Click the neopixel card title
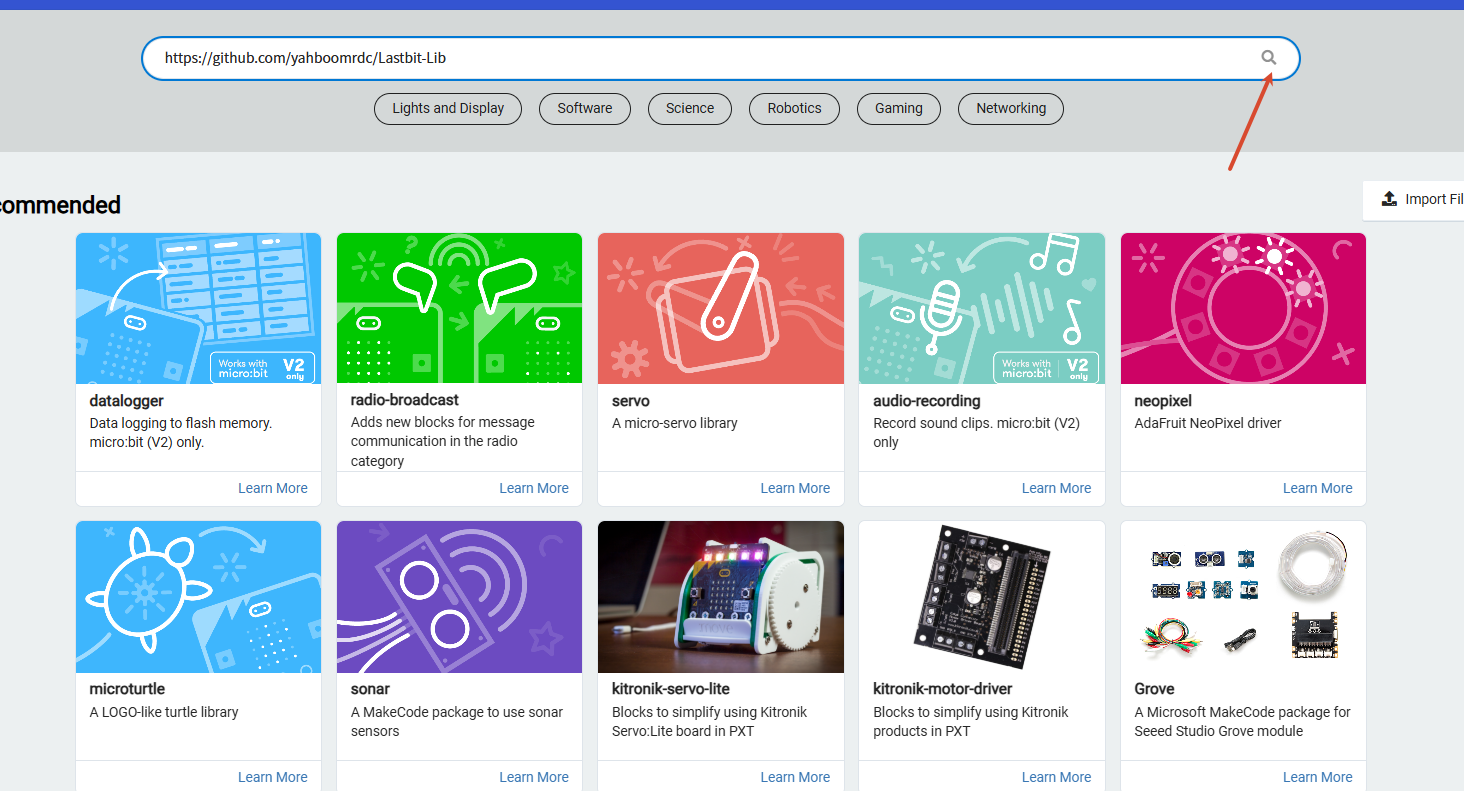1464x791 pixels. pos(1163,401)
